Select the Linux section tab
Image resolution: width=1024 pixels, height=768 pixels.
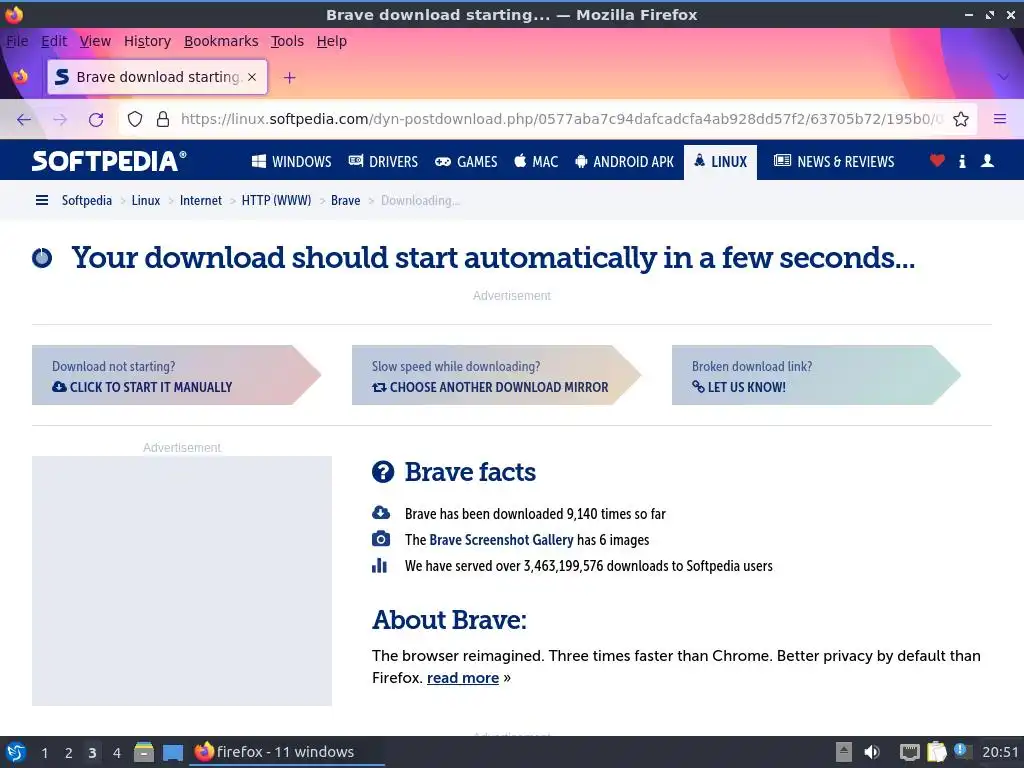720,161
